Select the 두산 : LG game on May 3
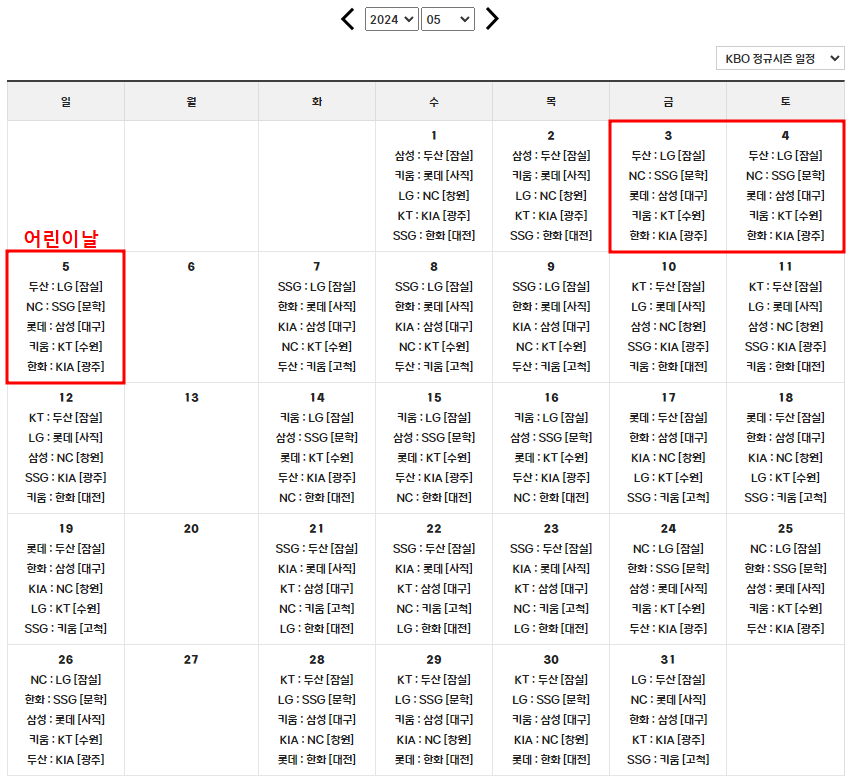This screenshot has width=848, height=781. point(666,156)
